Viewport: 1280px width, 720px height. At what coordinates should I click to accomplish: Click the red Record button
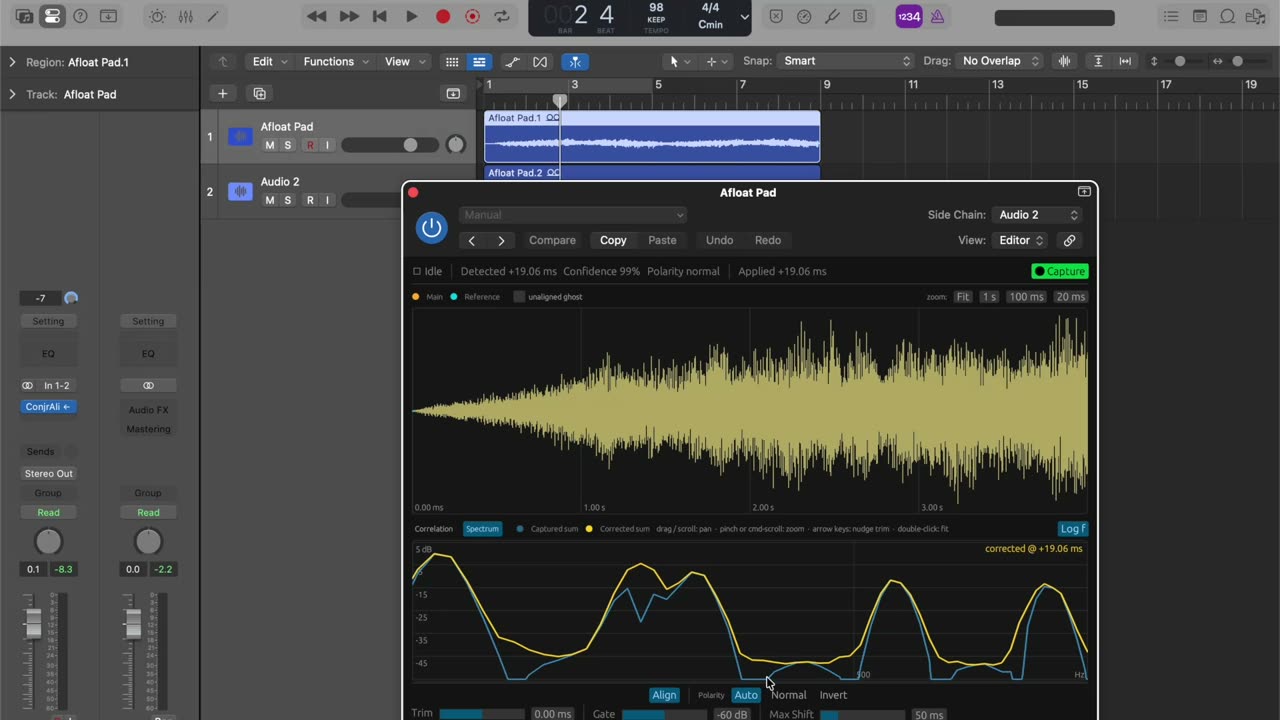pos(442,16)
